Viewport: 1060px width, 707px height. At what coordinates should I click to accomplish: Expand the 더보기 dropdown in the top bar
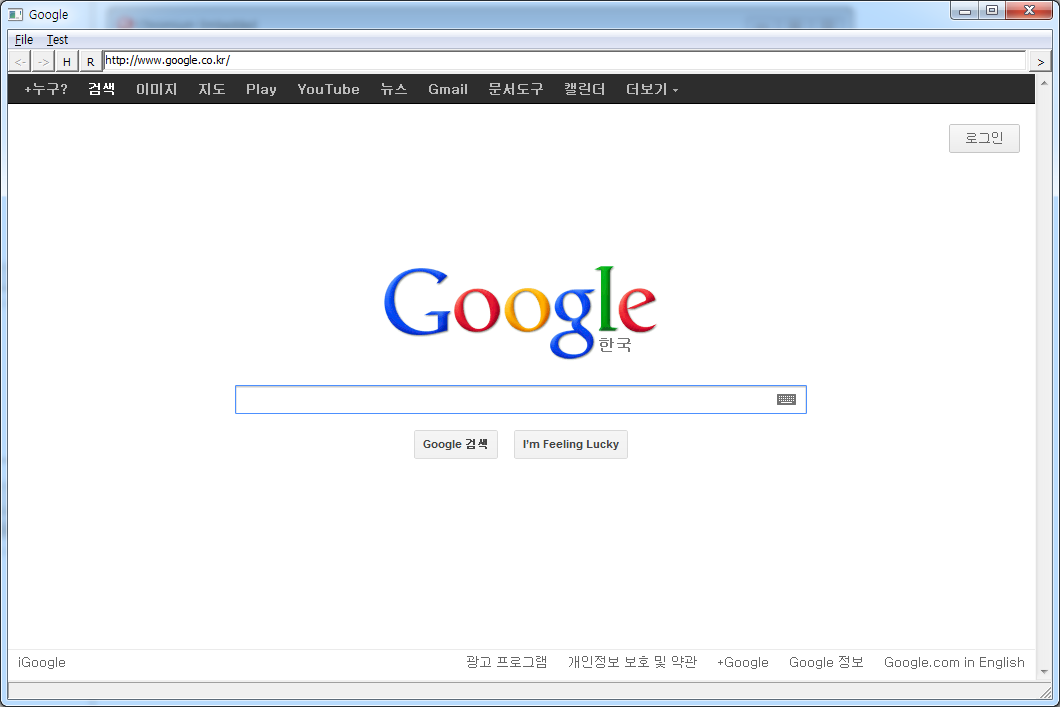pyautogui.click(x=652, y=89)
